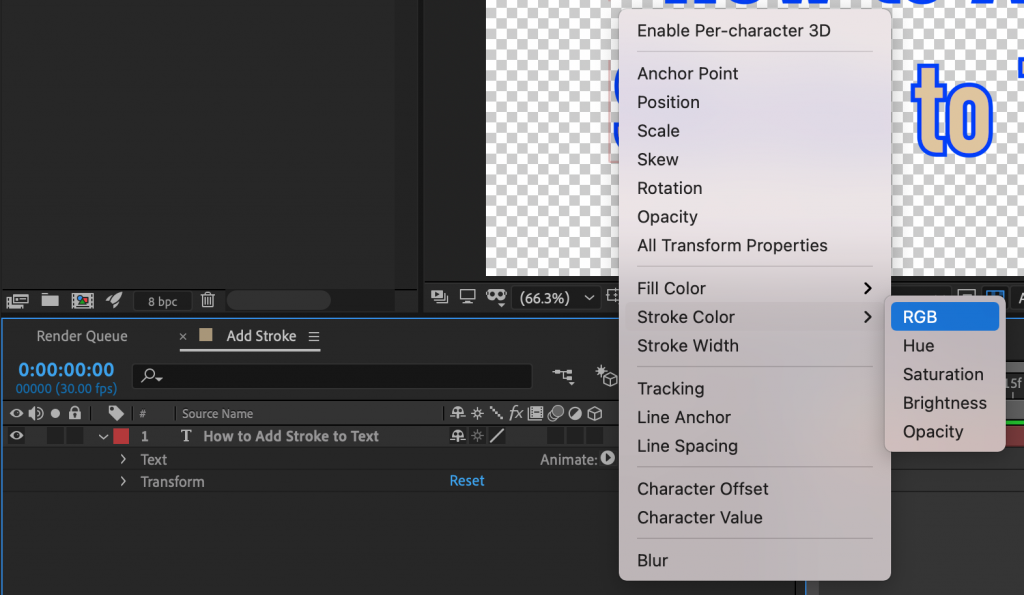The image size is (1024, 595).
Task: Click the 3D layer cube column header
Action: 594,413
